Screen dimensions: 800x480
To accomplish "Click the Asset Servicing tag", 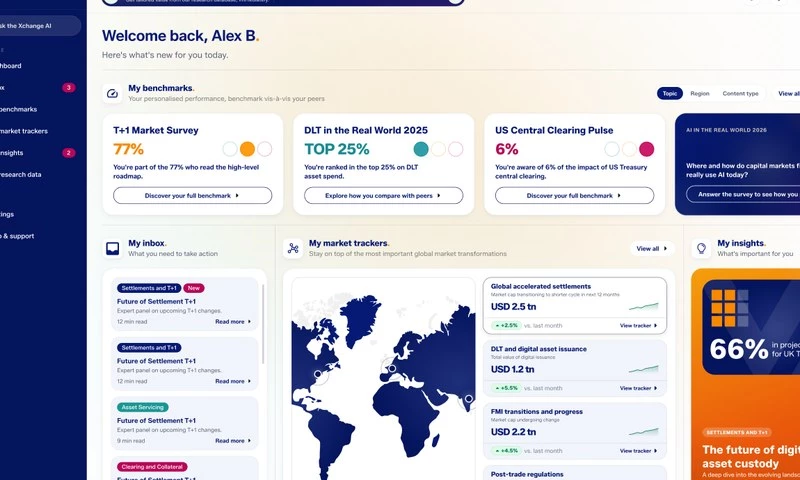I will click(143, 408).
